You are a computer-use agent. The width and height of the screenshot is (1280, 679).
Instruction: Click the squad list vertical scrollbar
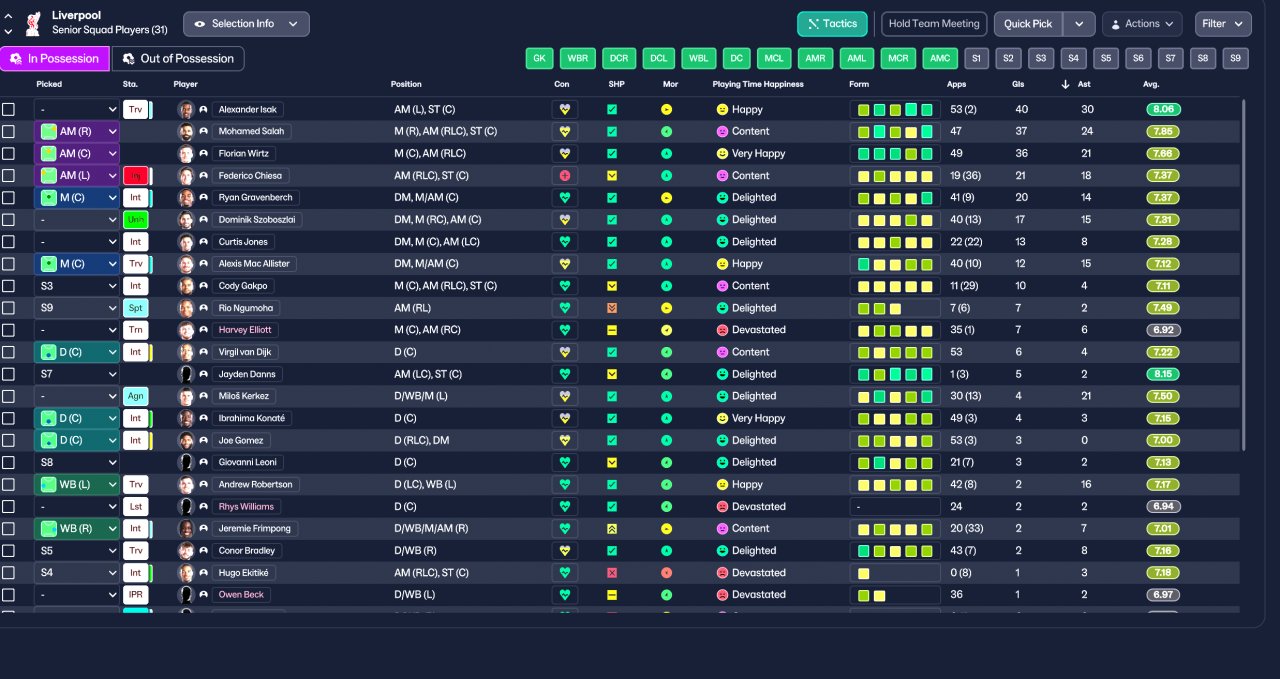(x=1245, y=275)
